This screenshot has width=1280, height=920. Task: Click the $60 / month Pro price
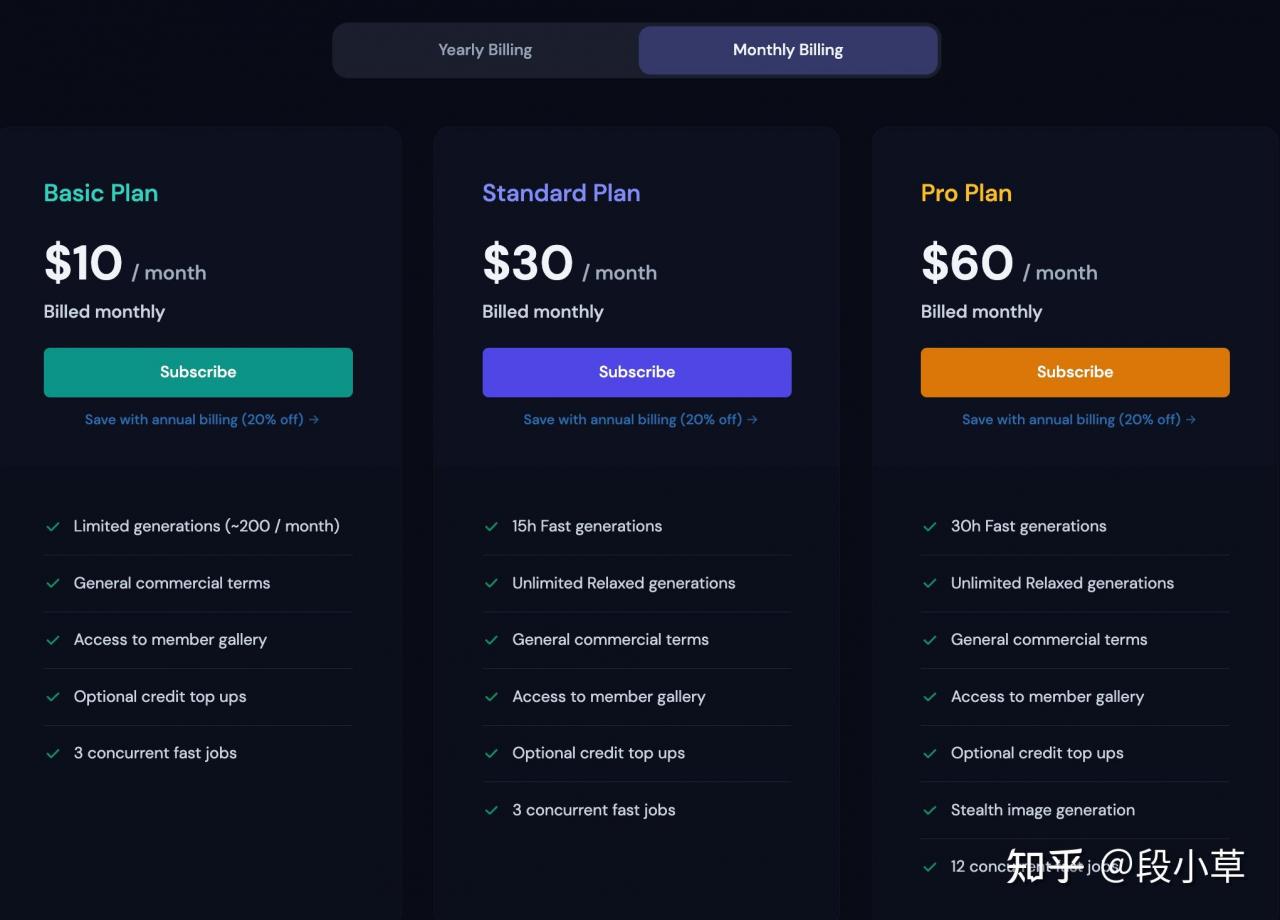click(1008, 265)
